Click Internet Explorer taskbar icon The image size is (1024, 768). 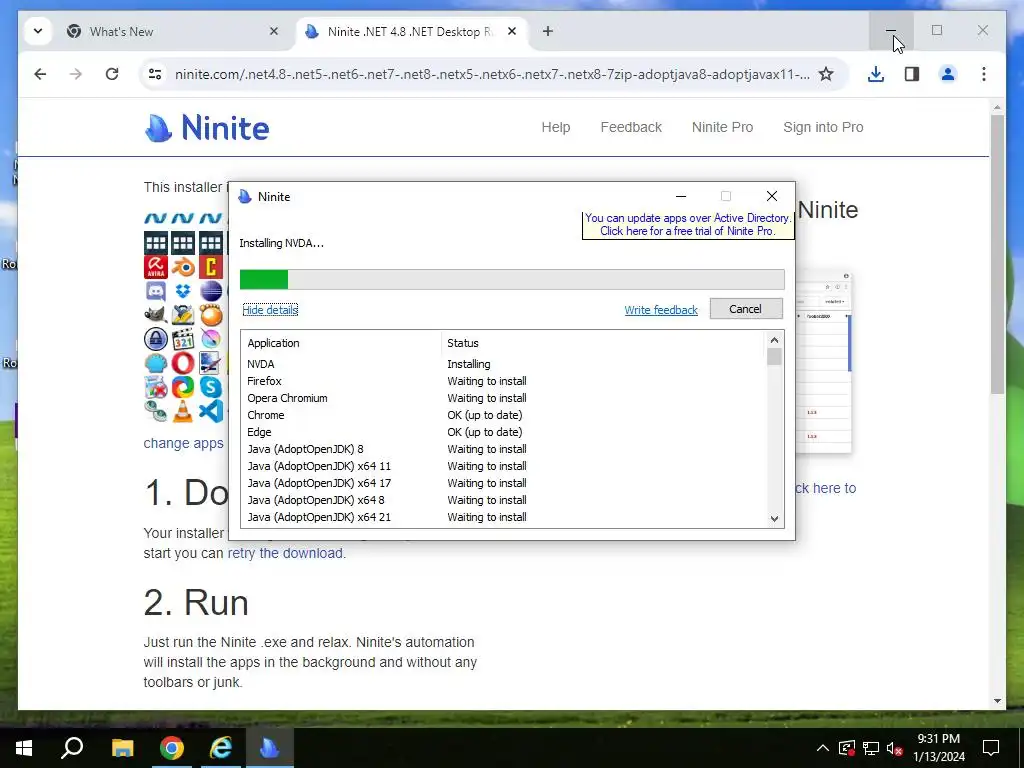[x=221, y=748]
